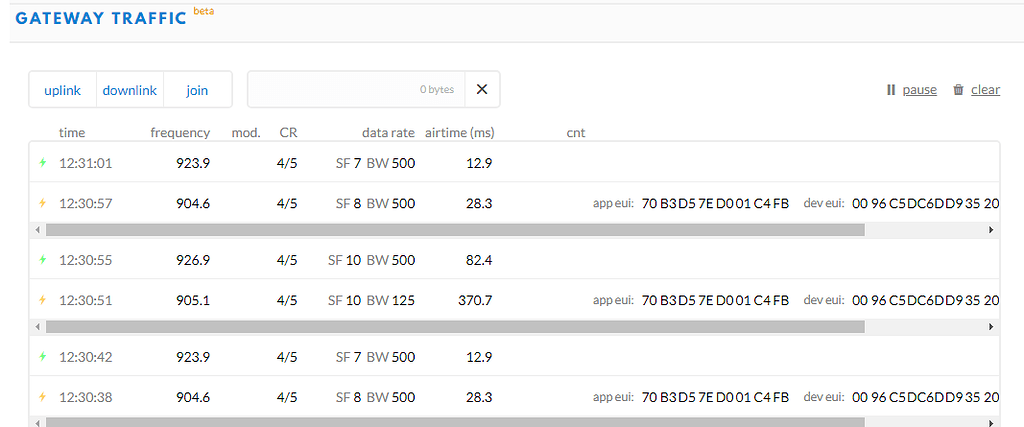Screen dimensions: 1024x427
Task: Click the trash can clear icon
Action: coord(959,90)
